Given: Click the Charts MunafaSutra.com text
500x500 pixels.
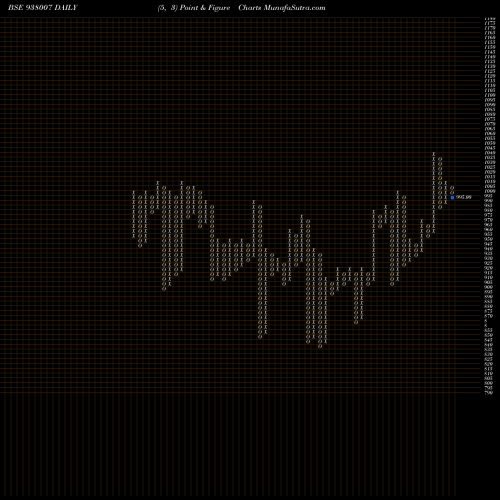Looking at the screenshot, I should click(x=282, y=8).
